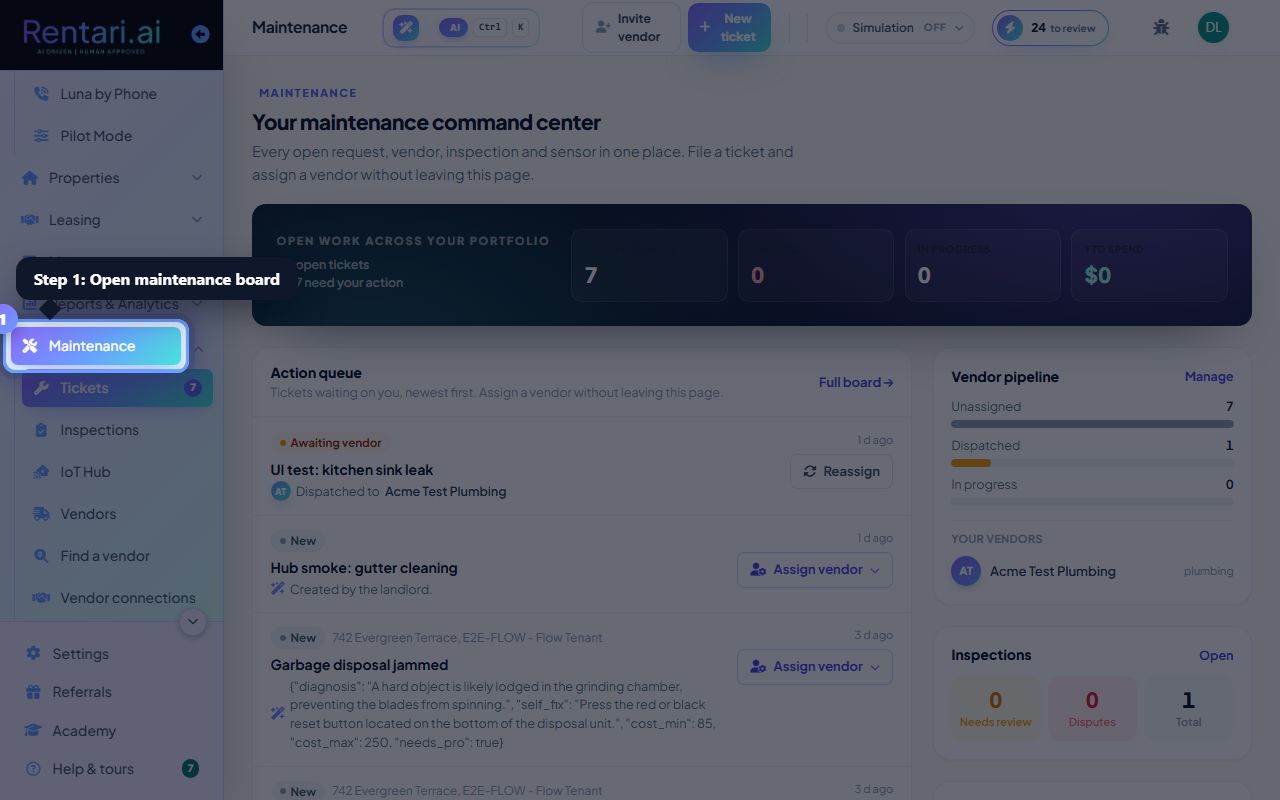Open the Disputes inspections tile
The height and width of the screenshot is (800, 1280).
point(1092,709)
